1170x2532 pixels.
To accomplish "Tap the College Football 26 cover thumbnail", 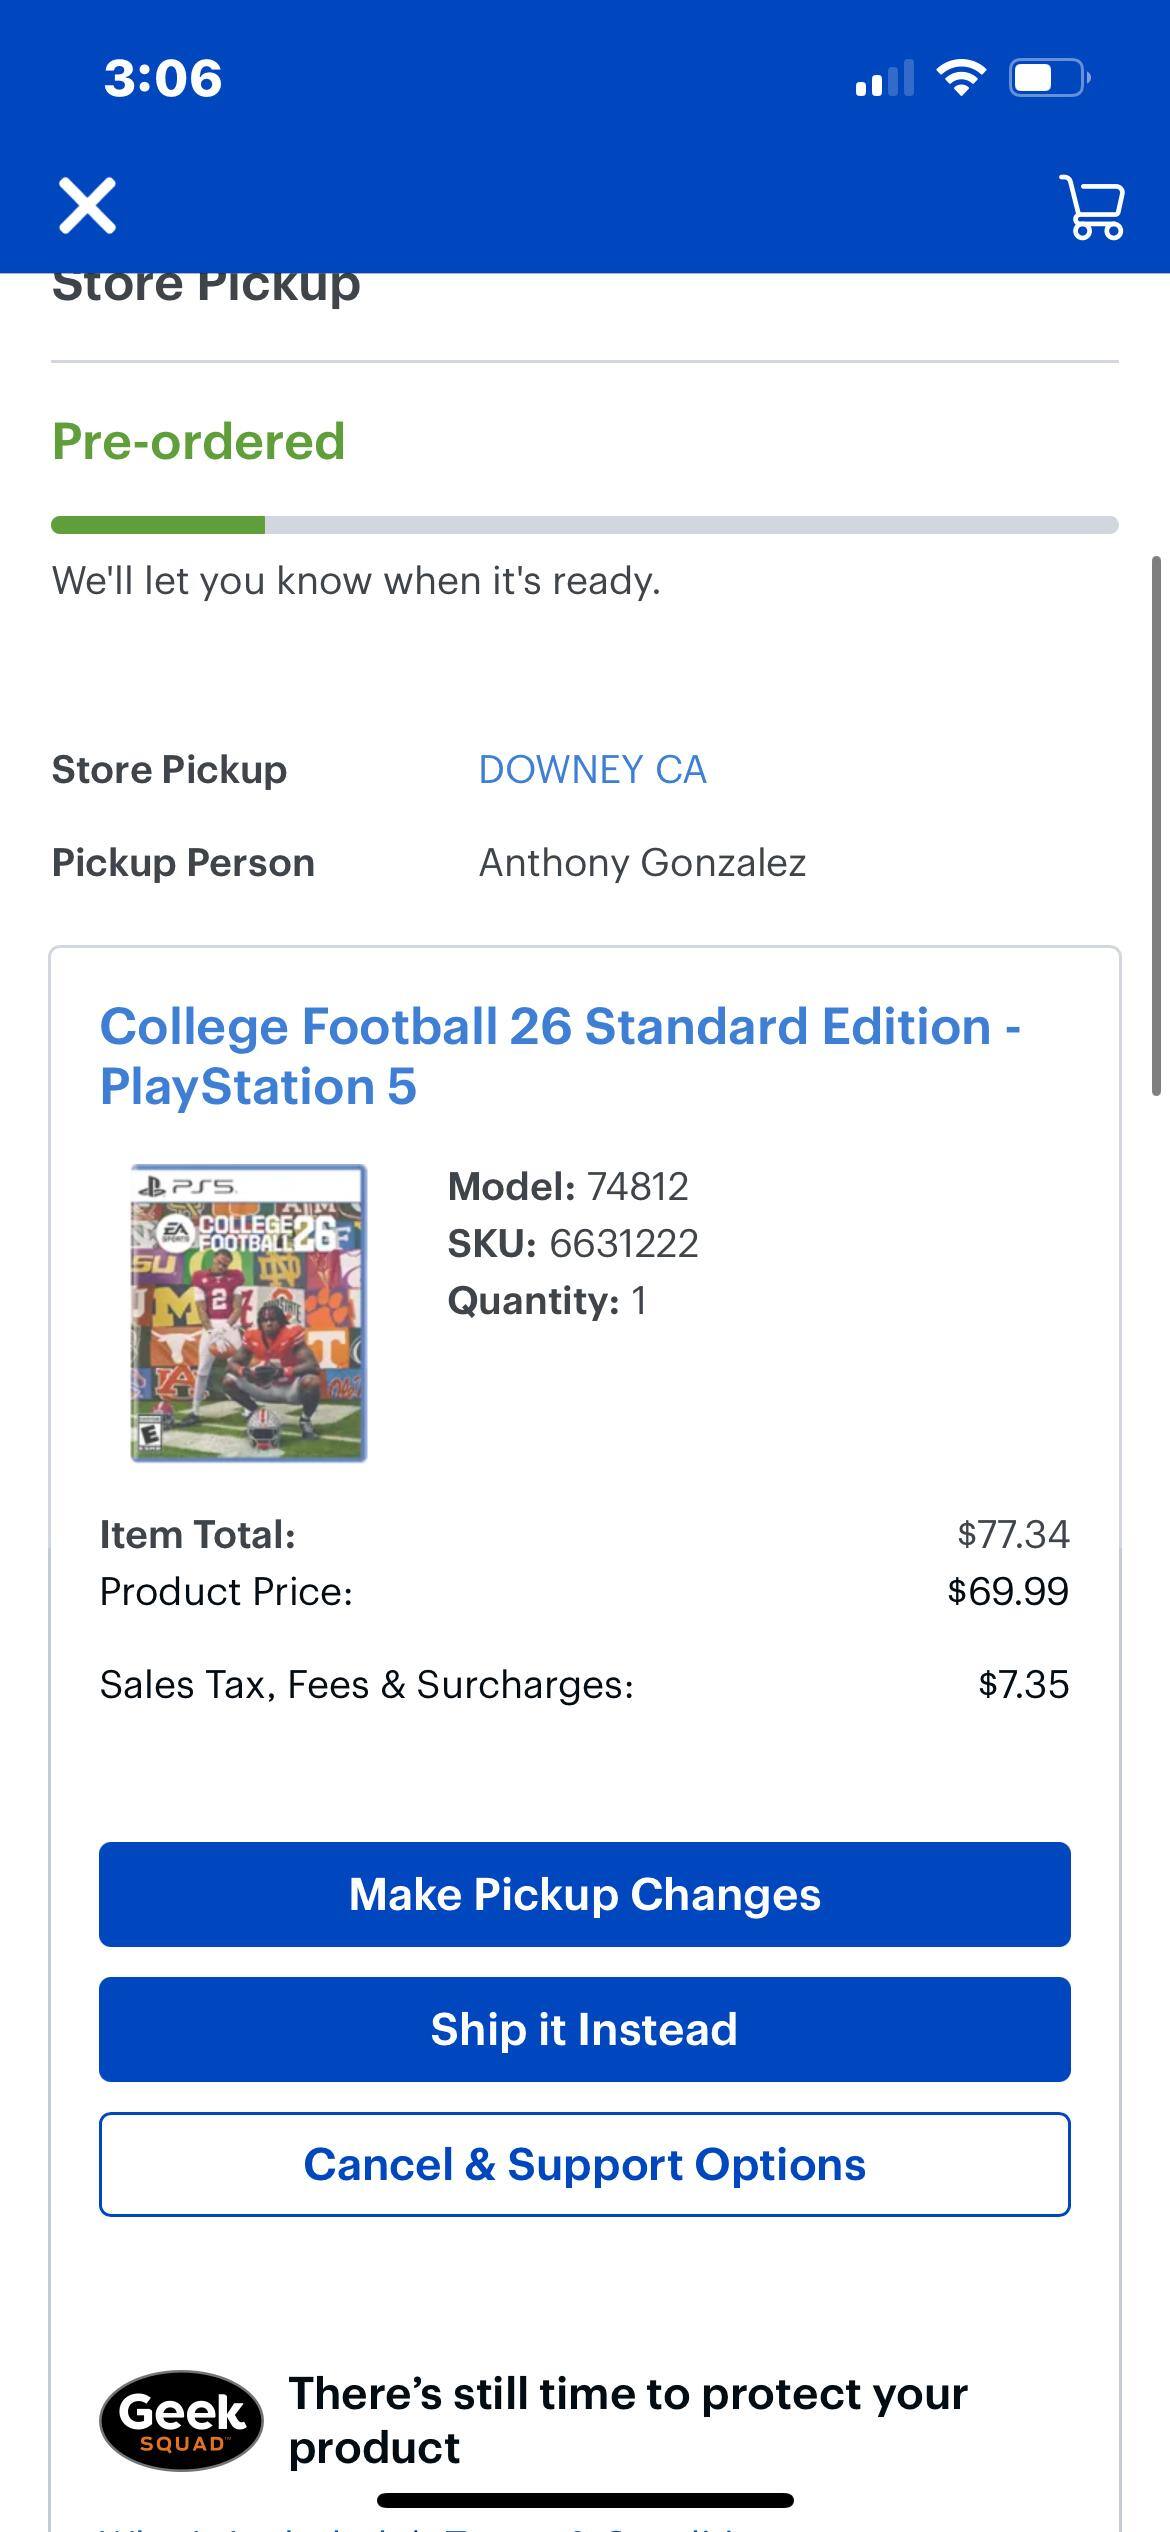I will tap(249, 1313).
